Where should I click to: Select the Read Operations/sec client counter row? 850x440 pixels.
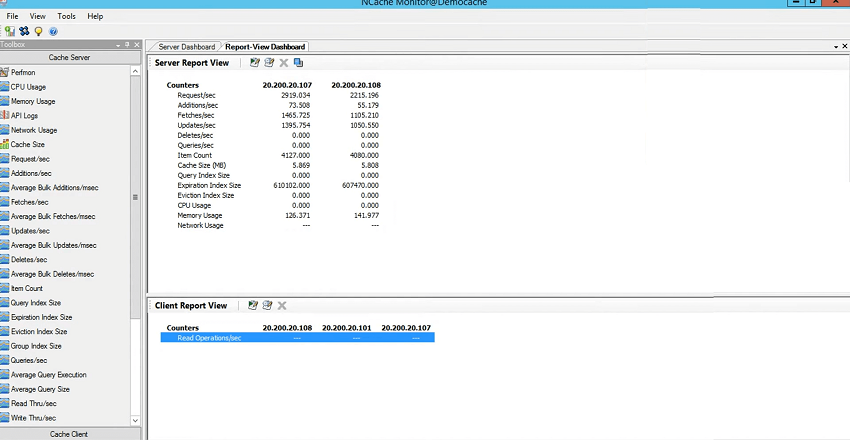298,338
